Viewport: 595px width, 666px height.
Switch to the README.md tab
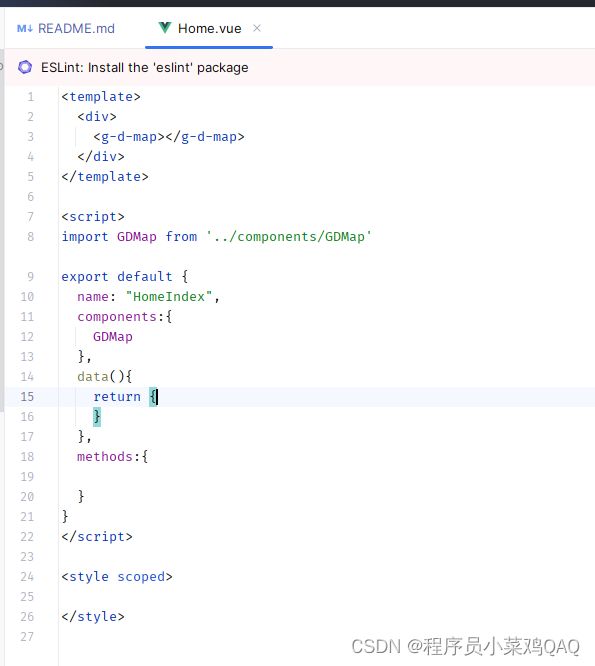tap(66, 28)
